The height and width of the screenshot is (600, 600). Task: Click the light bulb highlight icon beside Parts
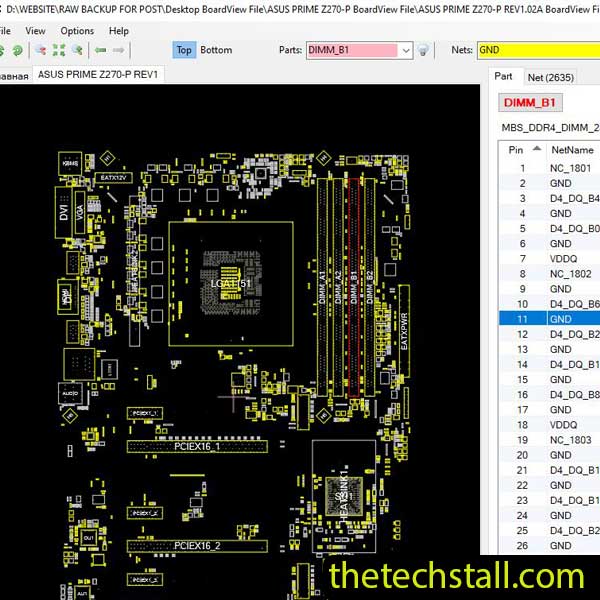point(423,50)
